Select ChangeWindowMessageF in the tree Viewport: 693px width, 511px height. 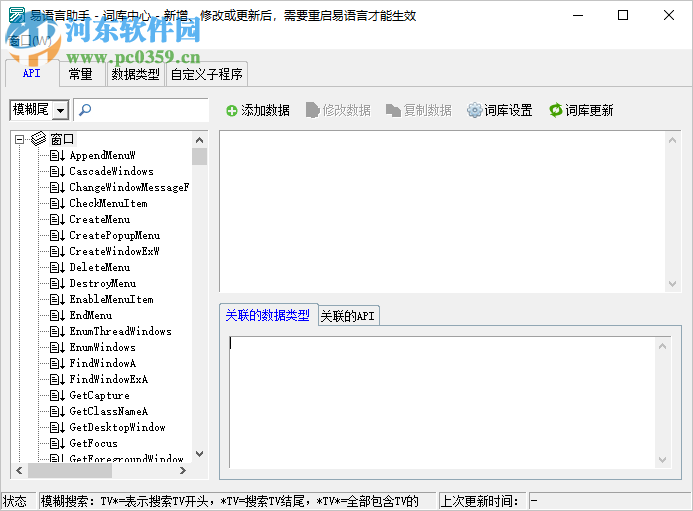[129, 187]
